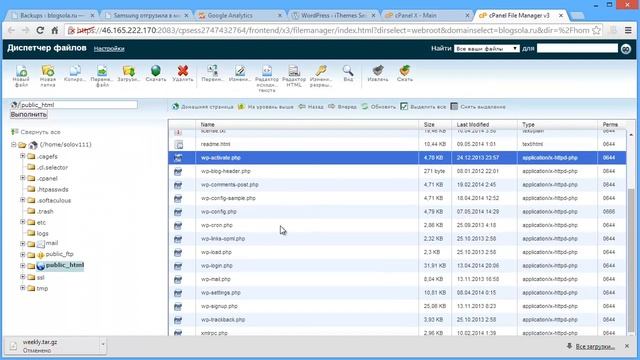Switch to the Google Analytics browser tab

[x=240, y=16]
